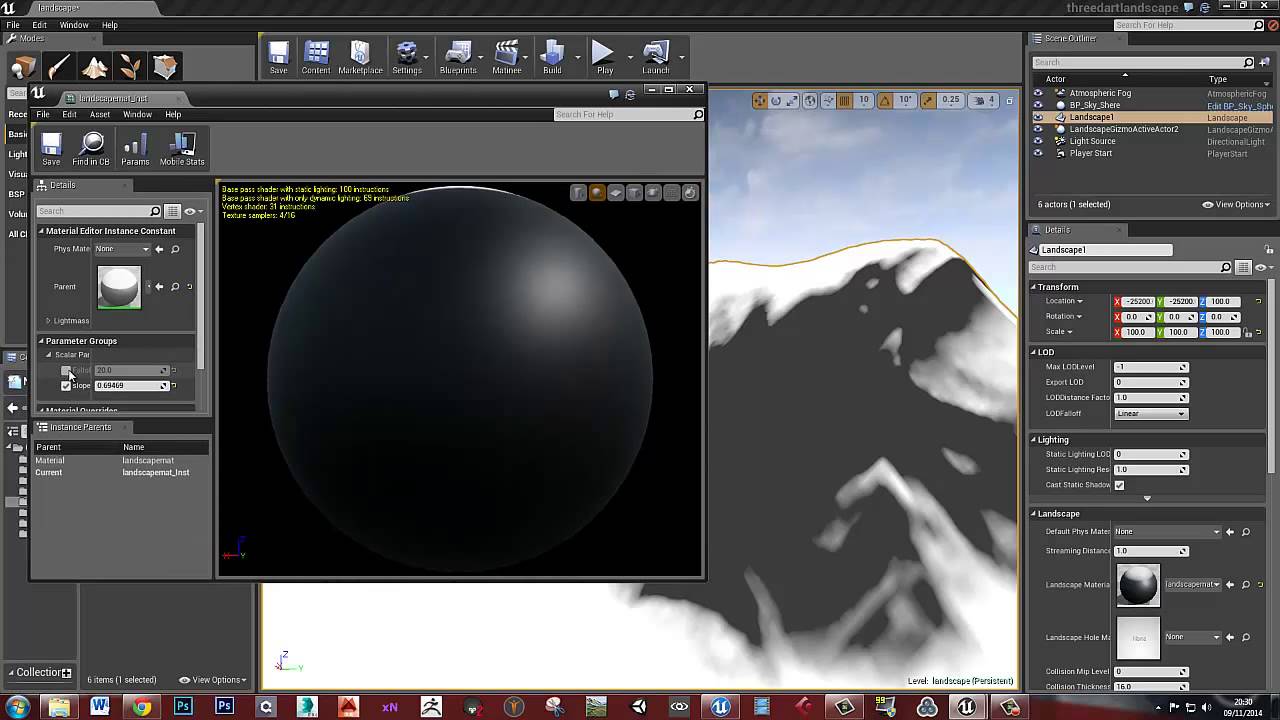The width and height of the screenshot is (1280, 720).
Task: Open material editor Window menu
Action: point(137,114)
